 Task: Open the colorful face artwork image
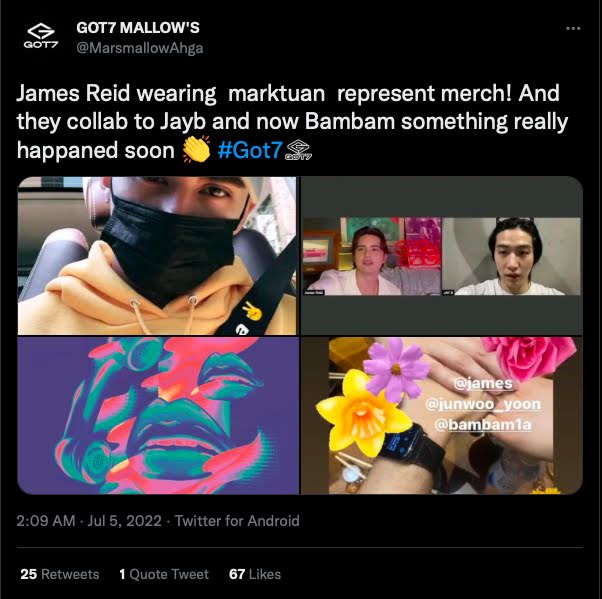(x=158, y=415)
